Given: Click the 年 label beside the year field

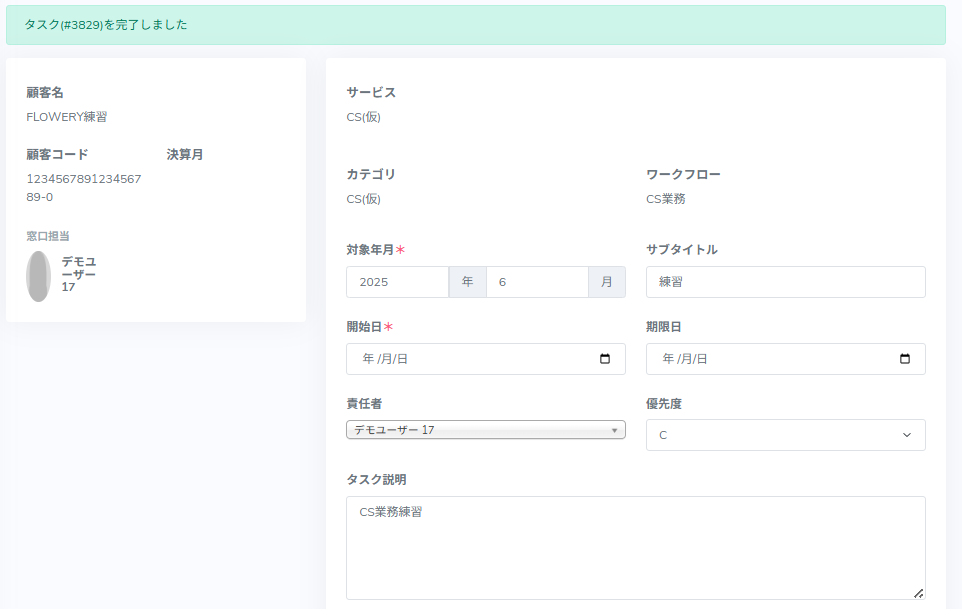Looking at the screenshot, I should pos(467,282).
